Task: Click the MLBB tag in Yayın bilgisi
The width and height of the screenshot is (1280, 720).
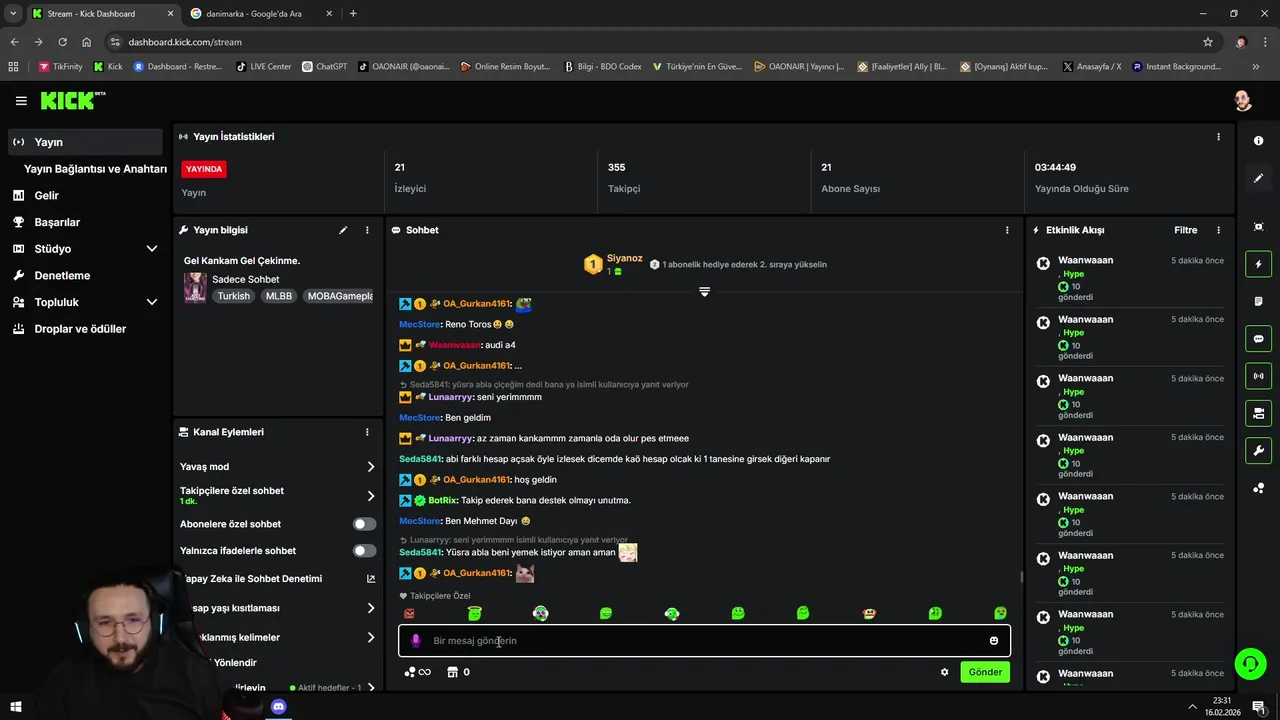Action: tap(279, 296)
